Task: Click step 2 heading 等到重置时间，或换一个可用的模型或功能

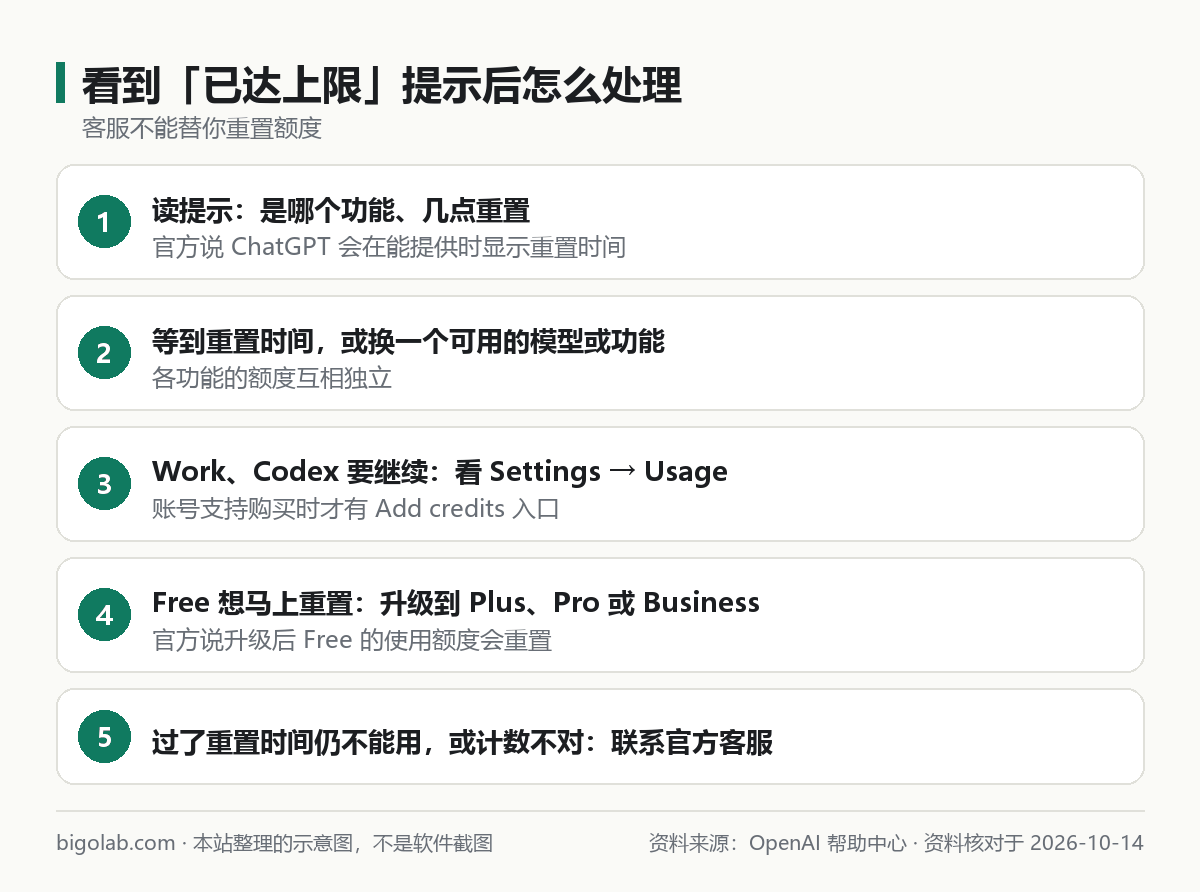Action: tap(408, 342)
